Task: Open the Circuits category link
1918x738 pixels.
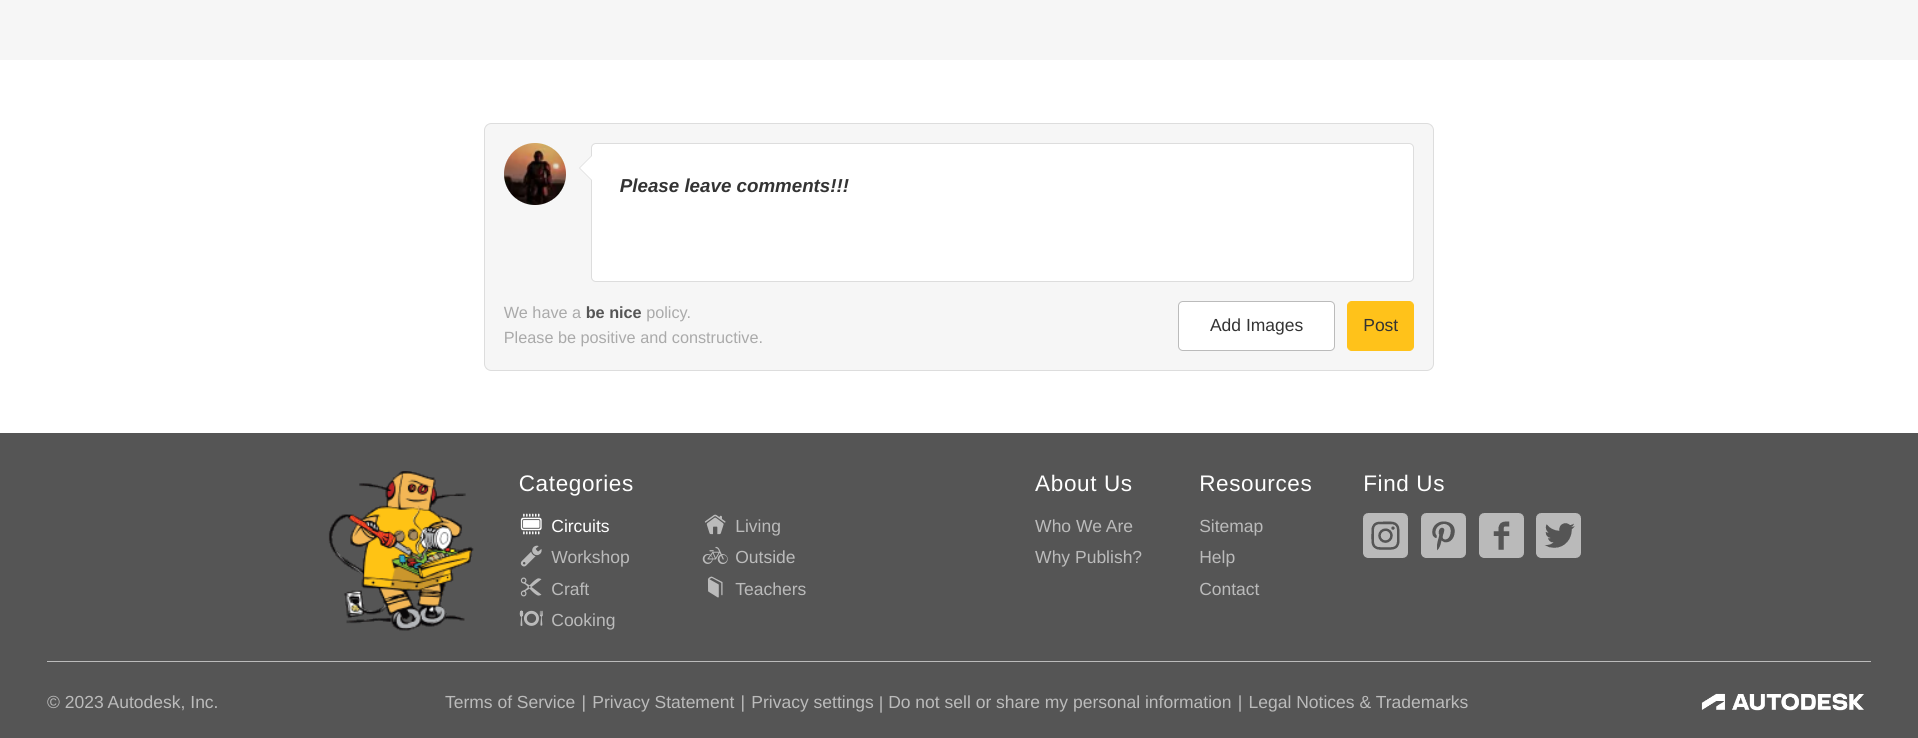Action: tap(580, 526)
